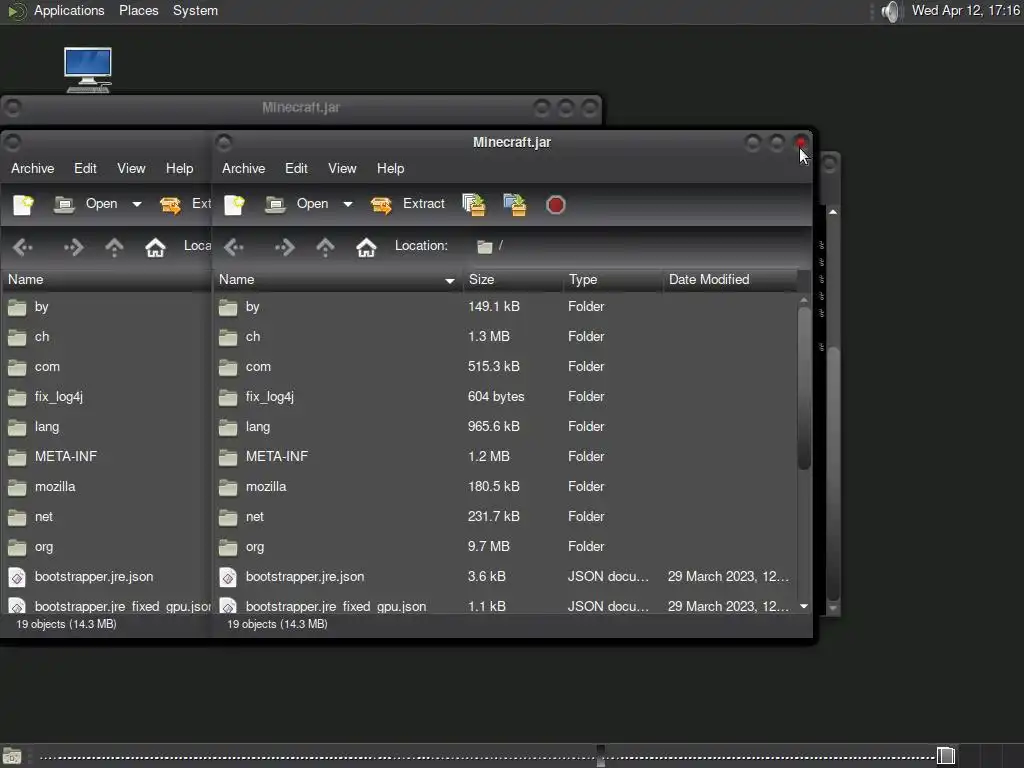The width and height of the screenshot is (1024, 768).
Task: Select 'lang' folder in front window
Action: pyautogui.click(x=505, y=427)
